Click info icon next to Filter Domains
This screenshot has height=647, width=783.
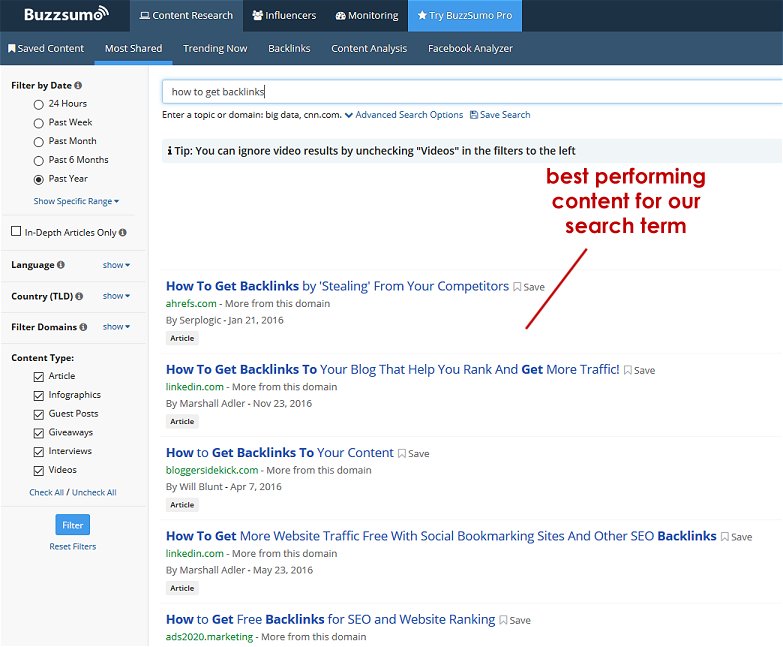coord(83,327)
